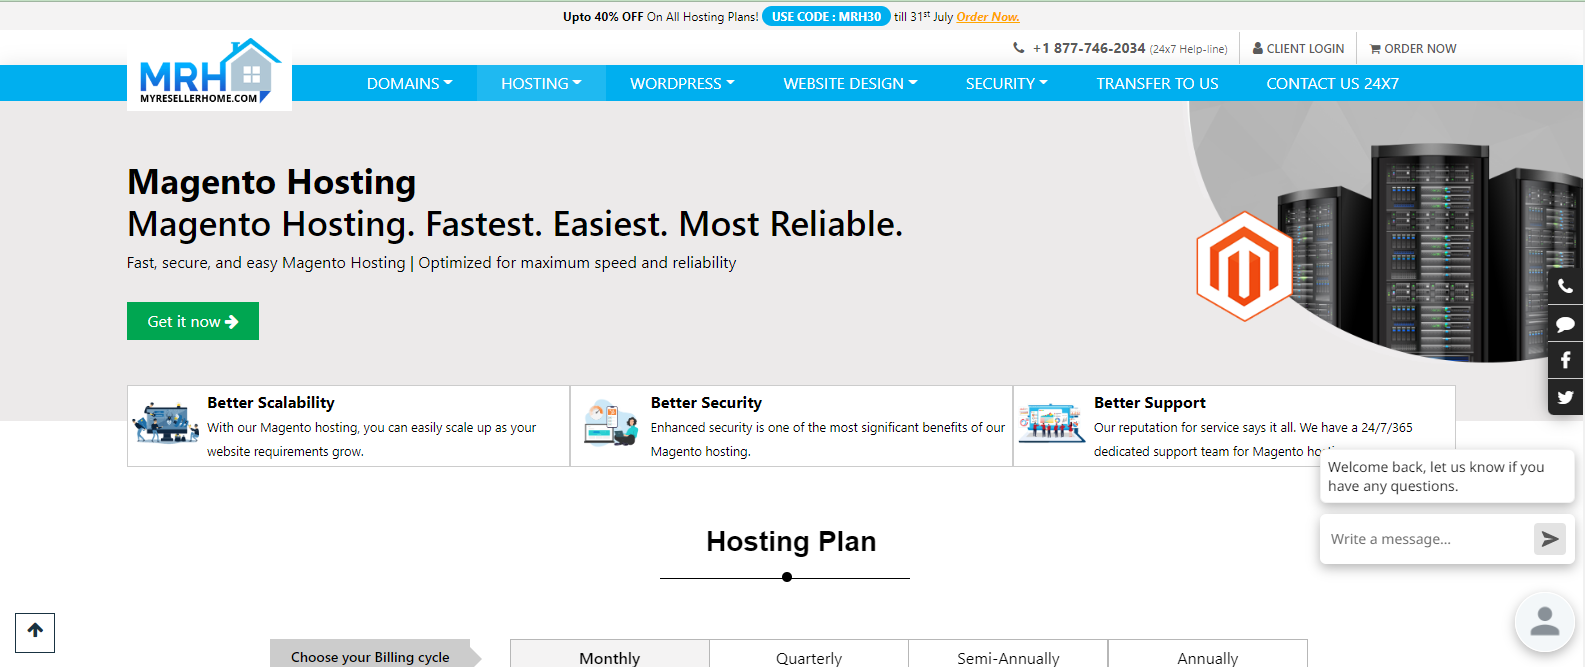Screen dimensions: 1585x667
Task: Click the Choose your Billing cycle label
Action: tap(370, 657)
